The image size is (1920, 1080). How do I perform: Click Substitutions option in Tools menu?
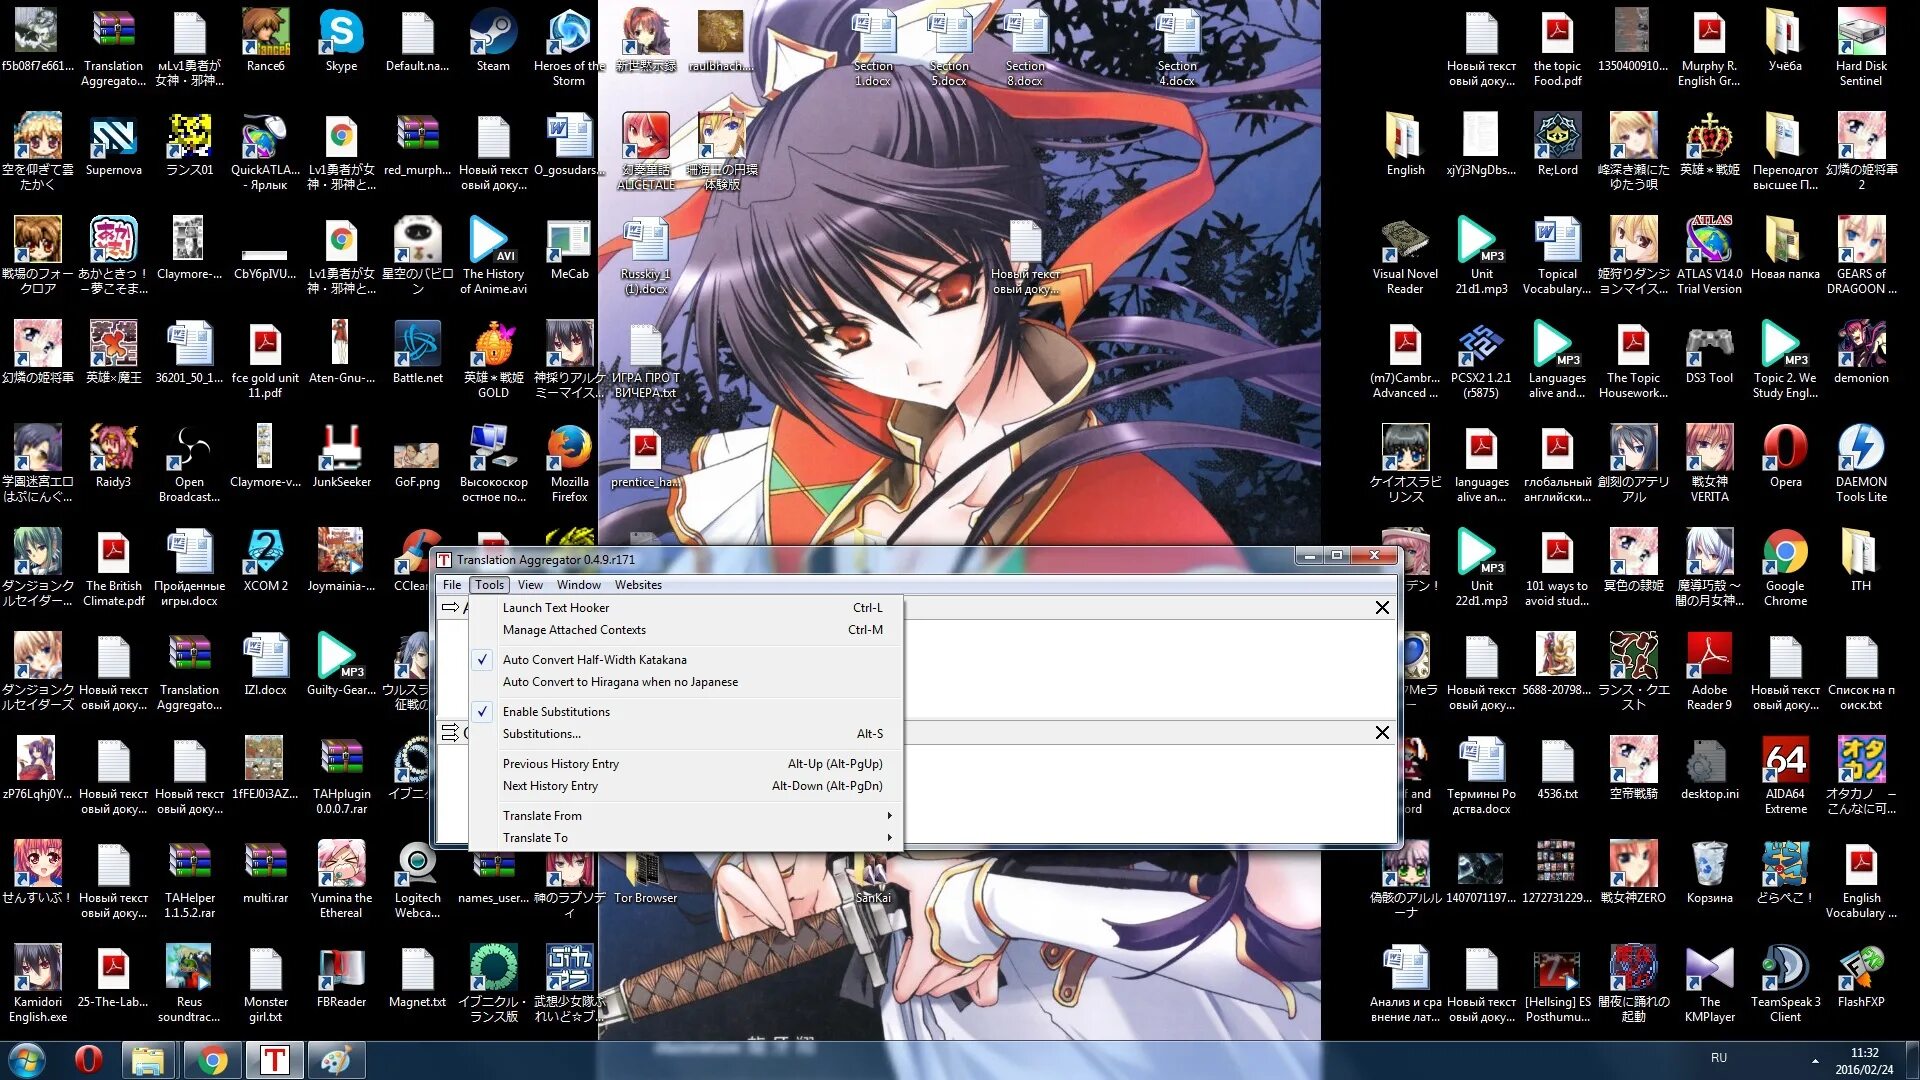point(542,733)
